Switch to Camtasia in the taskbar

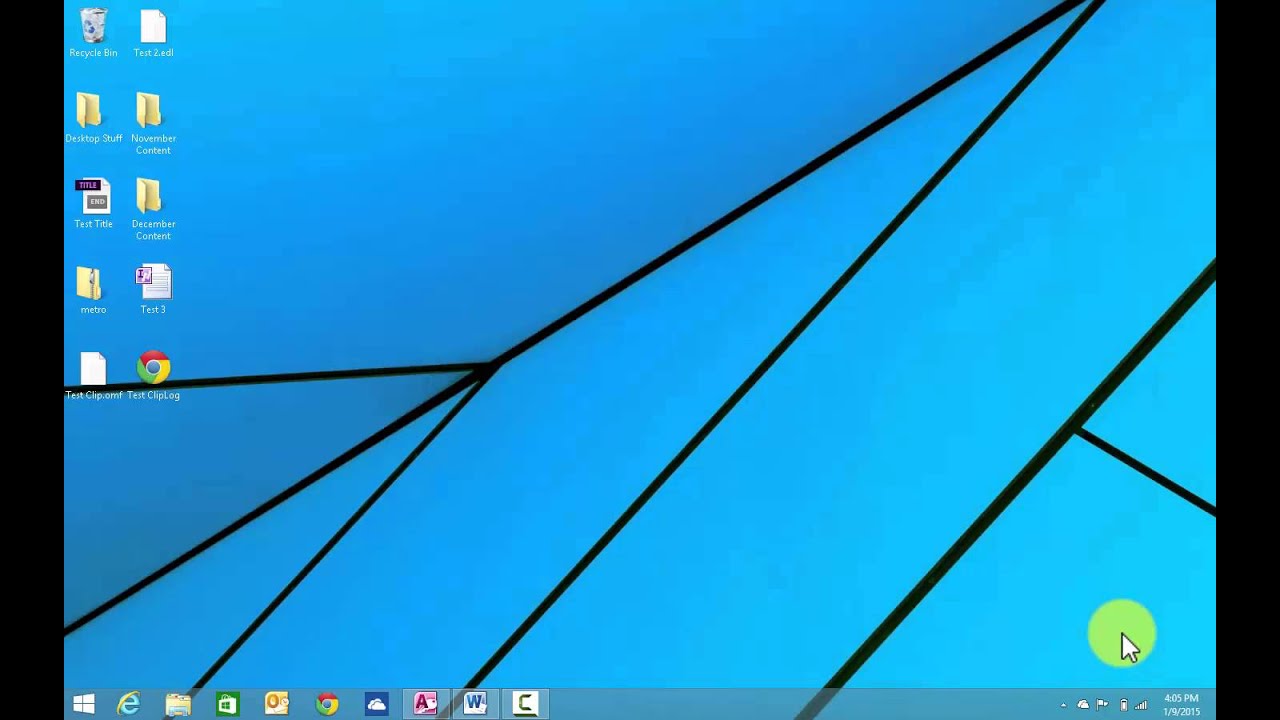pos(525,704)
